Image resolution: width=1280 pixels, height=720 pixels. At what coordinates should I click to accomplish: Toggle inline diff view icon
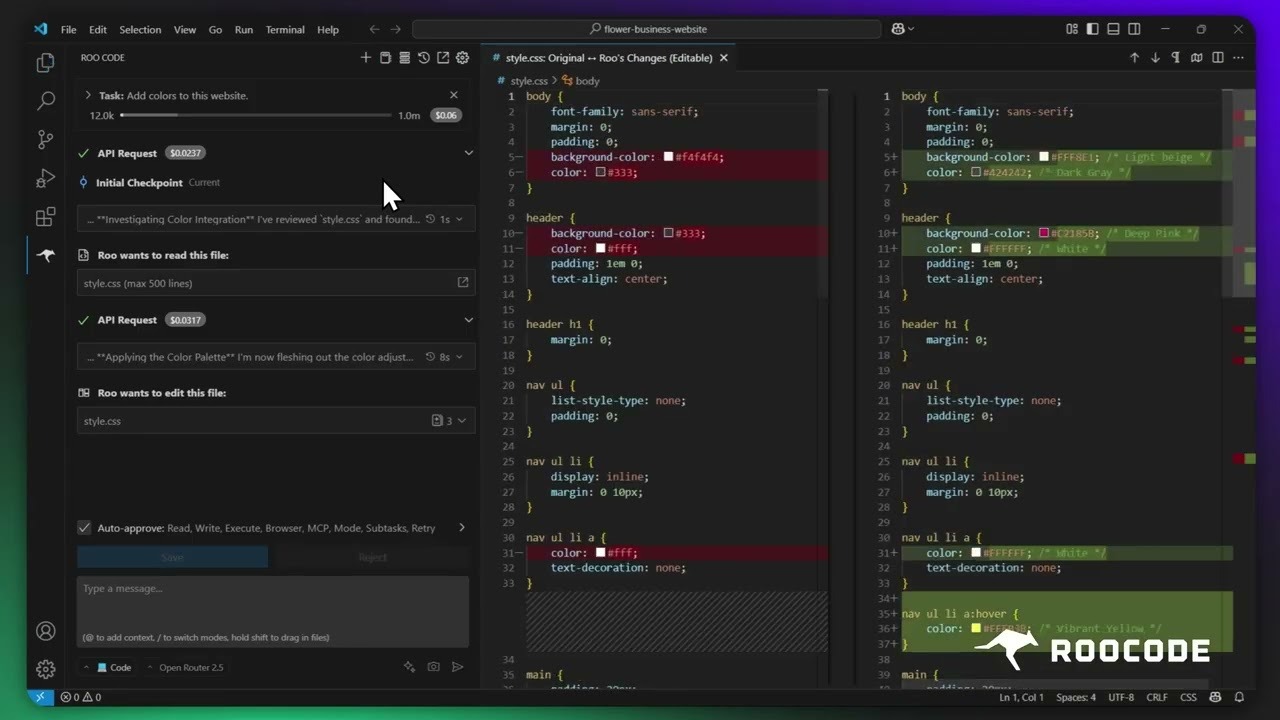pyautogui.click(x=1196, y=58)
